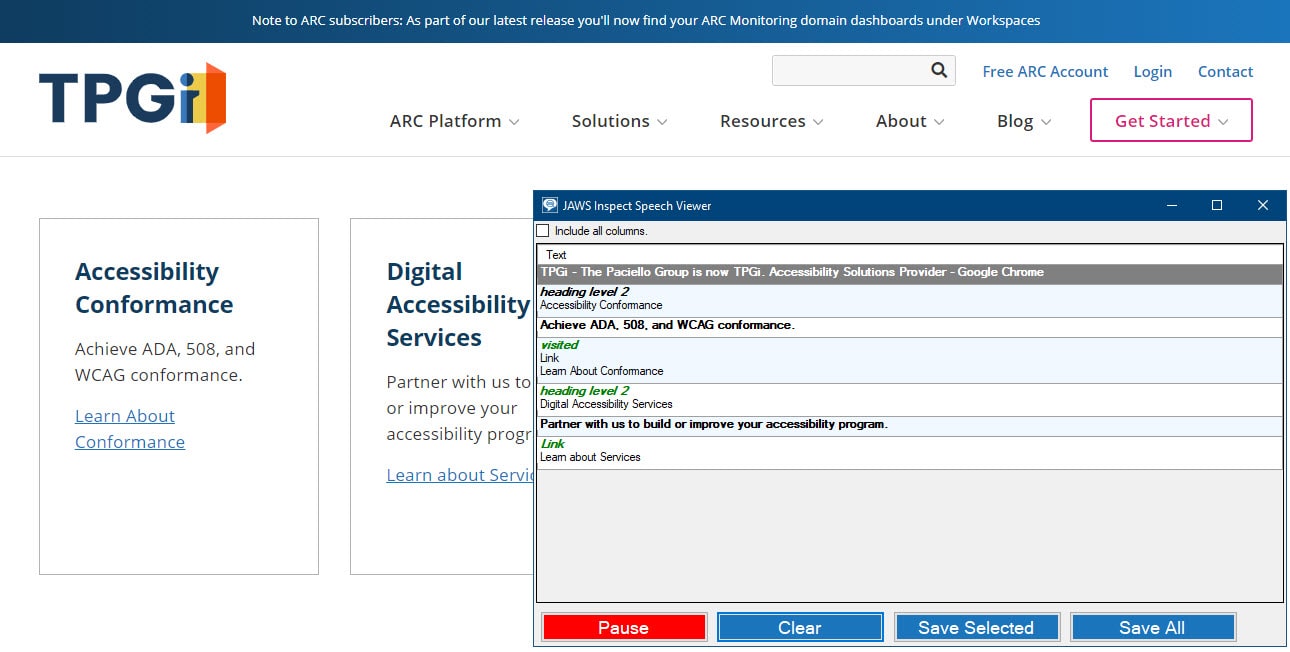Select the heading level 2 Digital Accessibility Services row
The image size is (1290, 652).
(910, 398)
